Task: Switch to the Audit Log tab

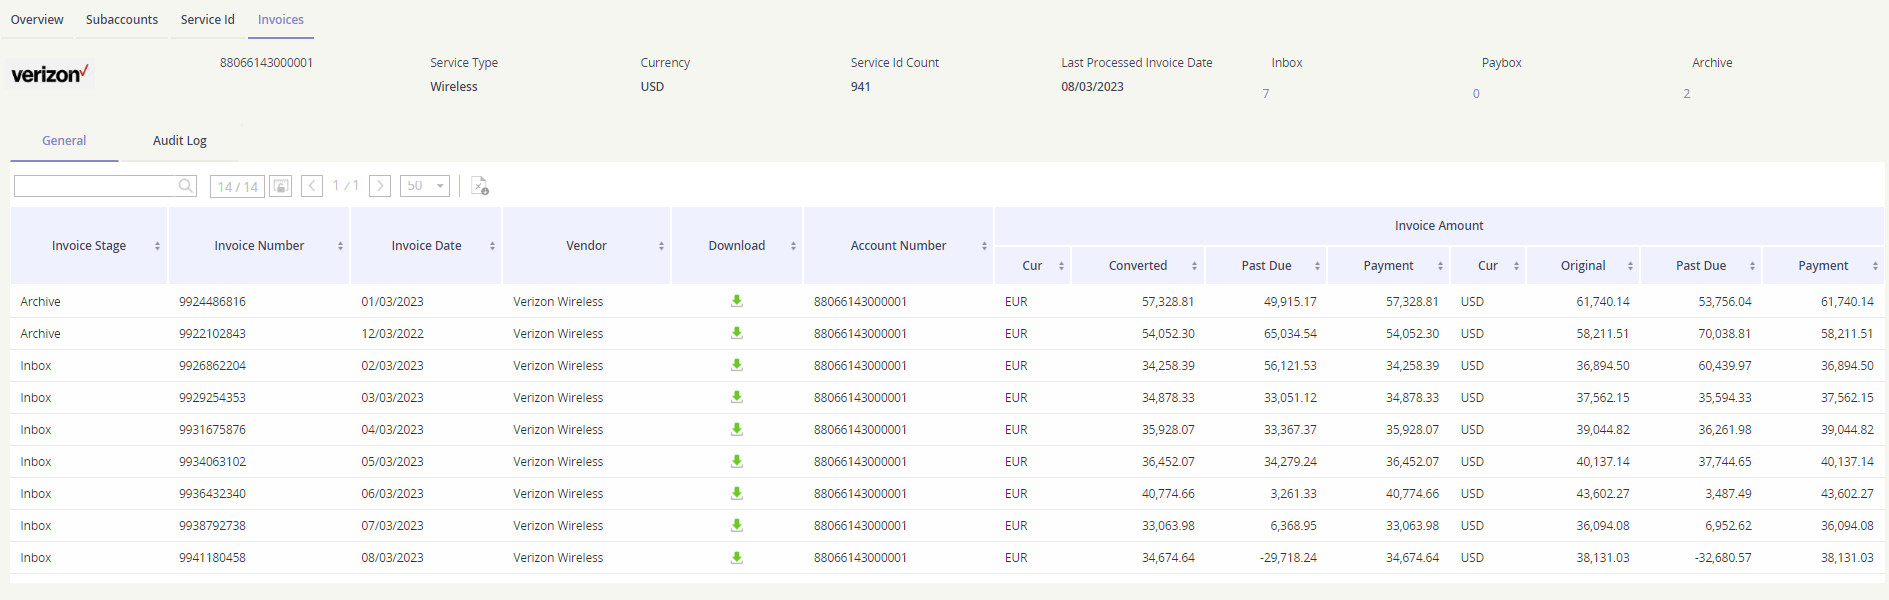Action: click(x=180, y=141)
